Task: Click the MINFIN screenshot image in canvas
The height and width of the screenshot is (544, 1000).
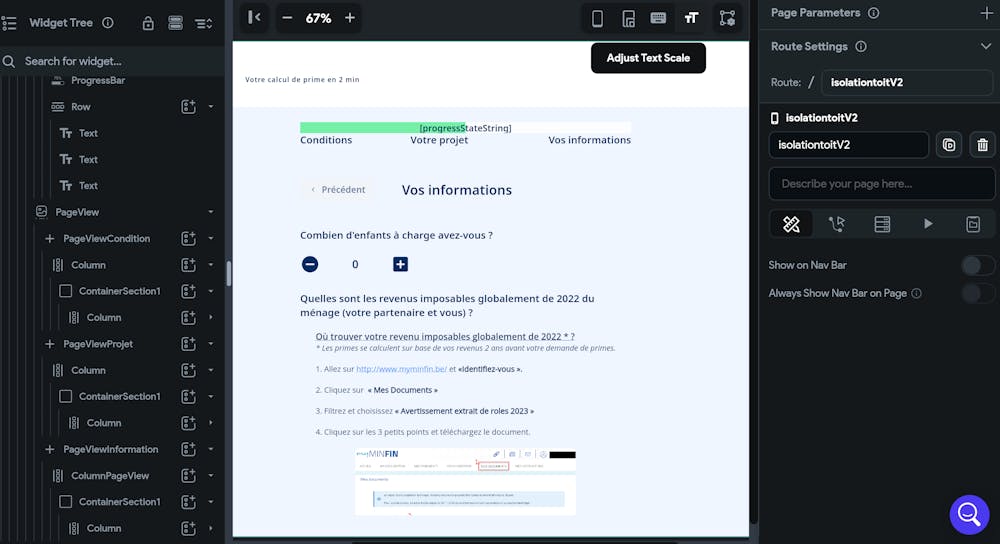Action: point(466,482)
